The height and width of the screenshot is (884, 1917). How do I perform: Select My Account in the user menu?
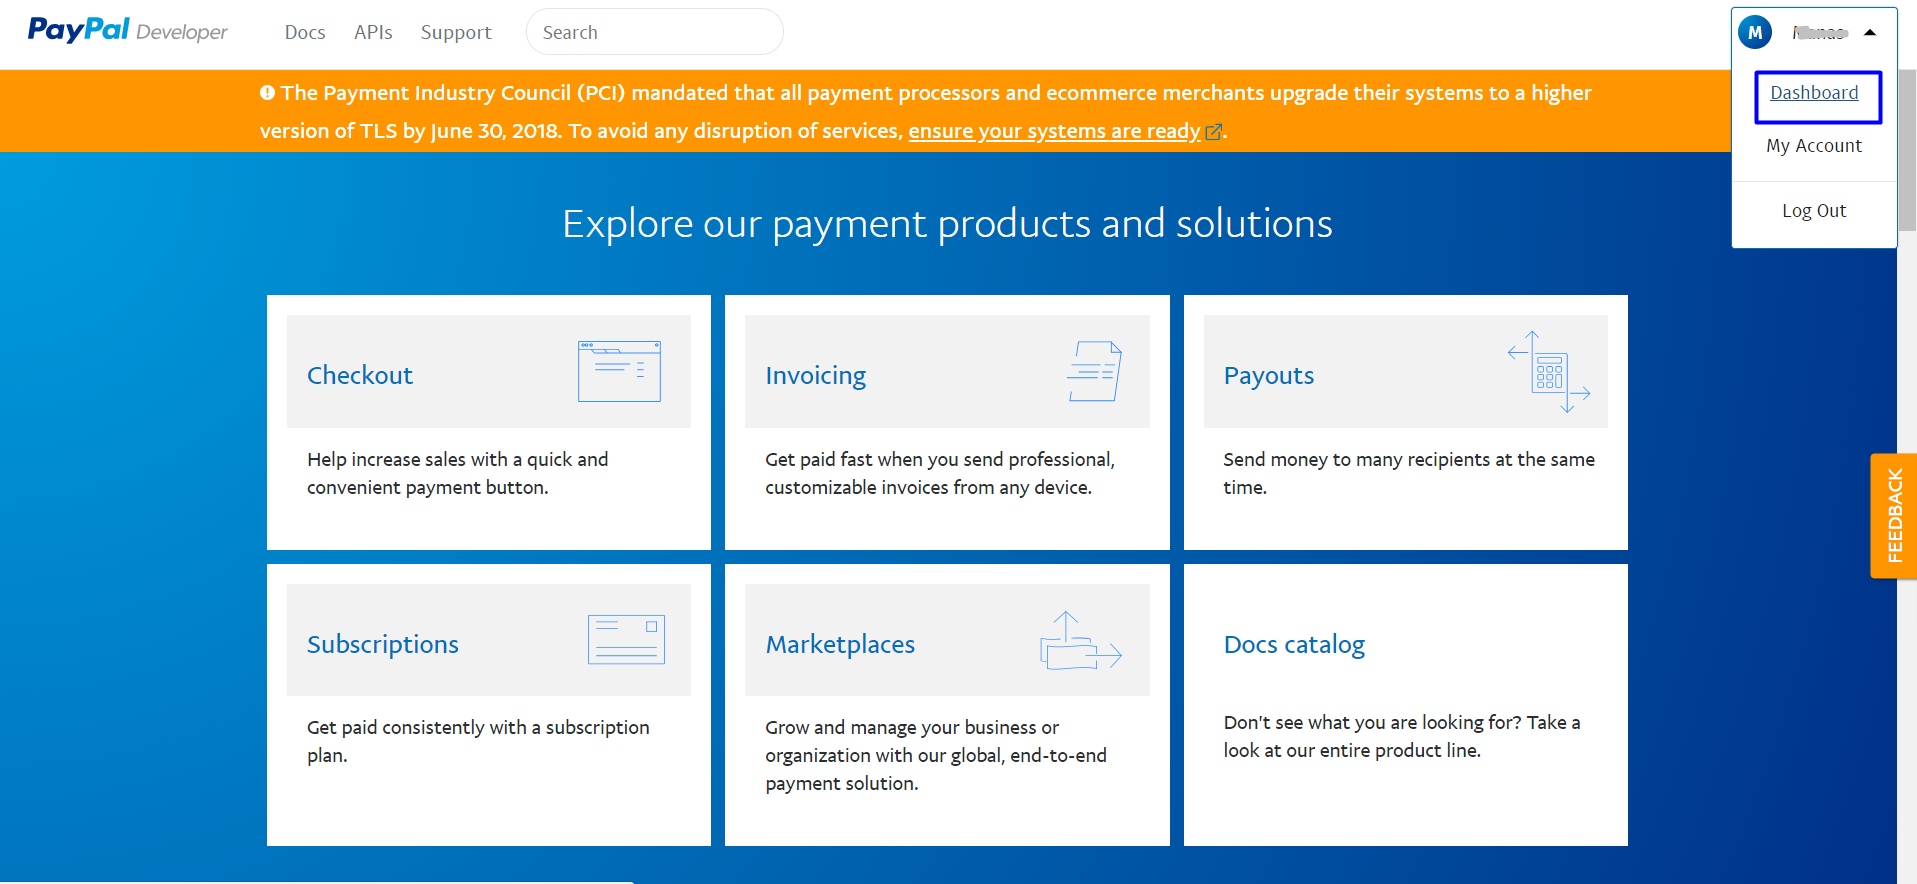(1814, 146)
